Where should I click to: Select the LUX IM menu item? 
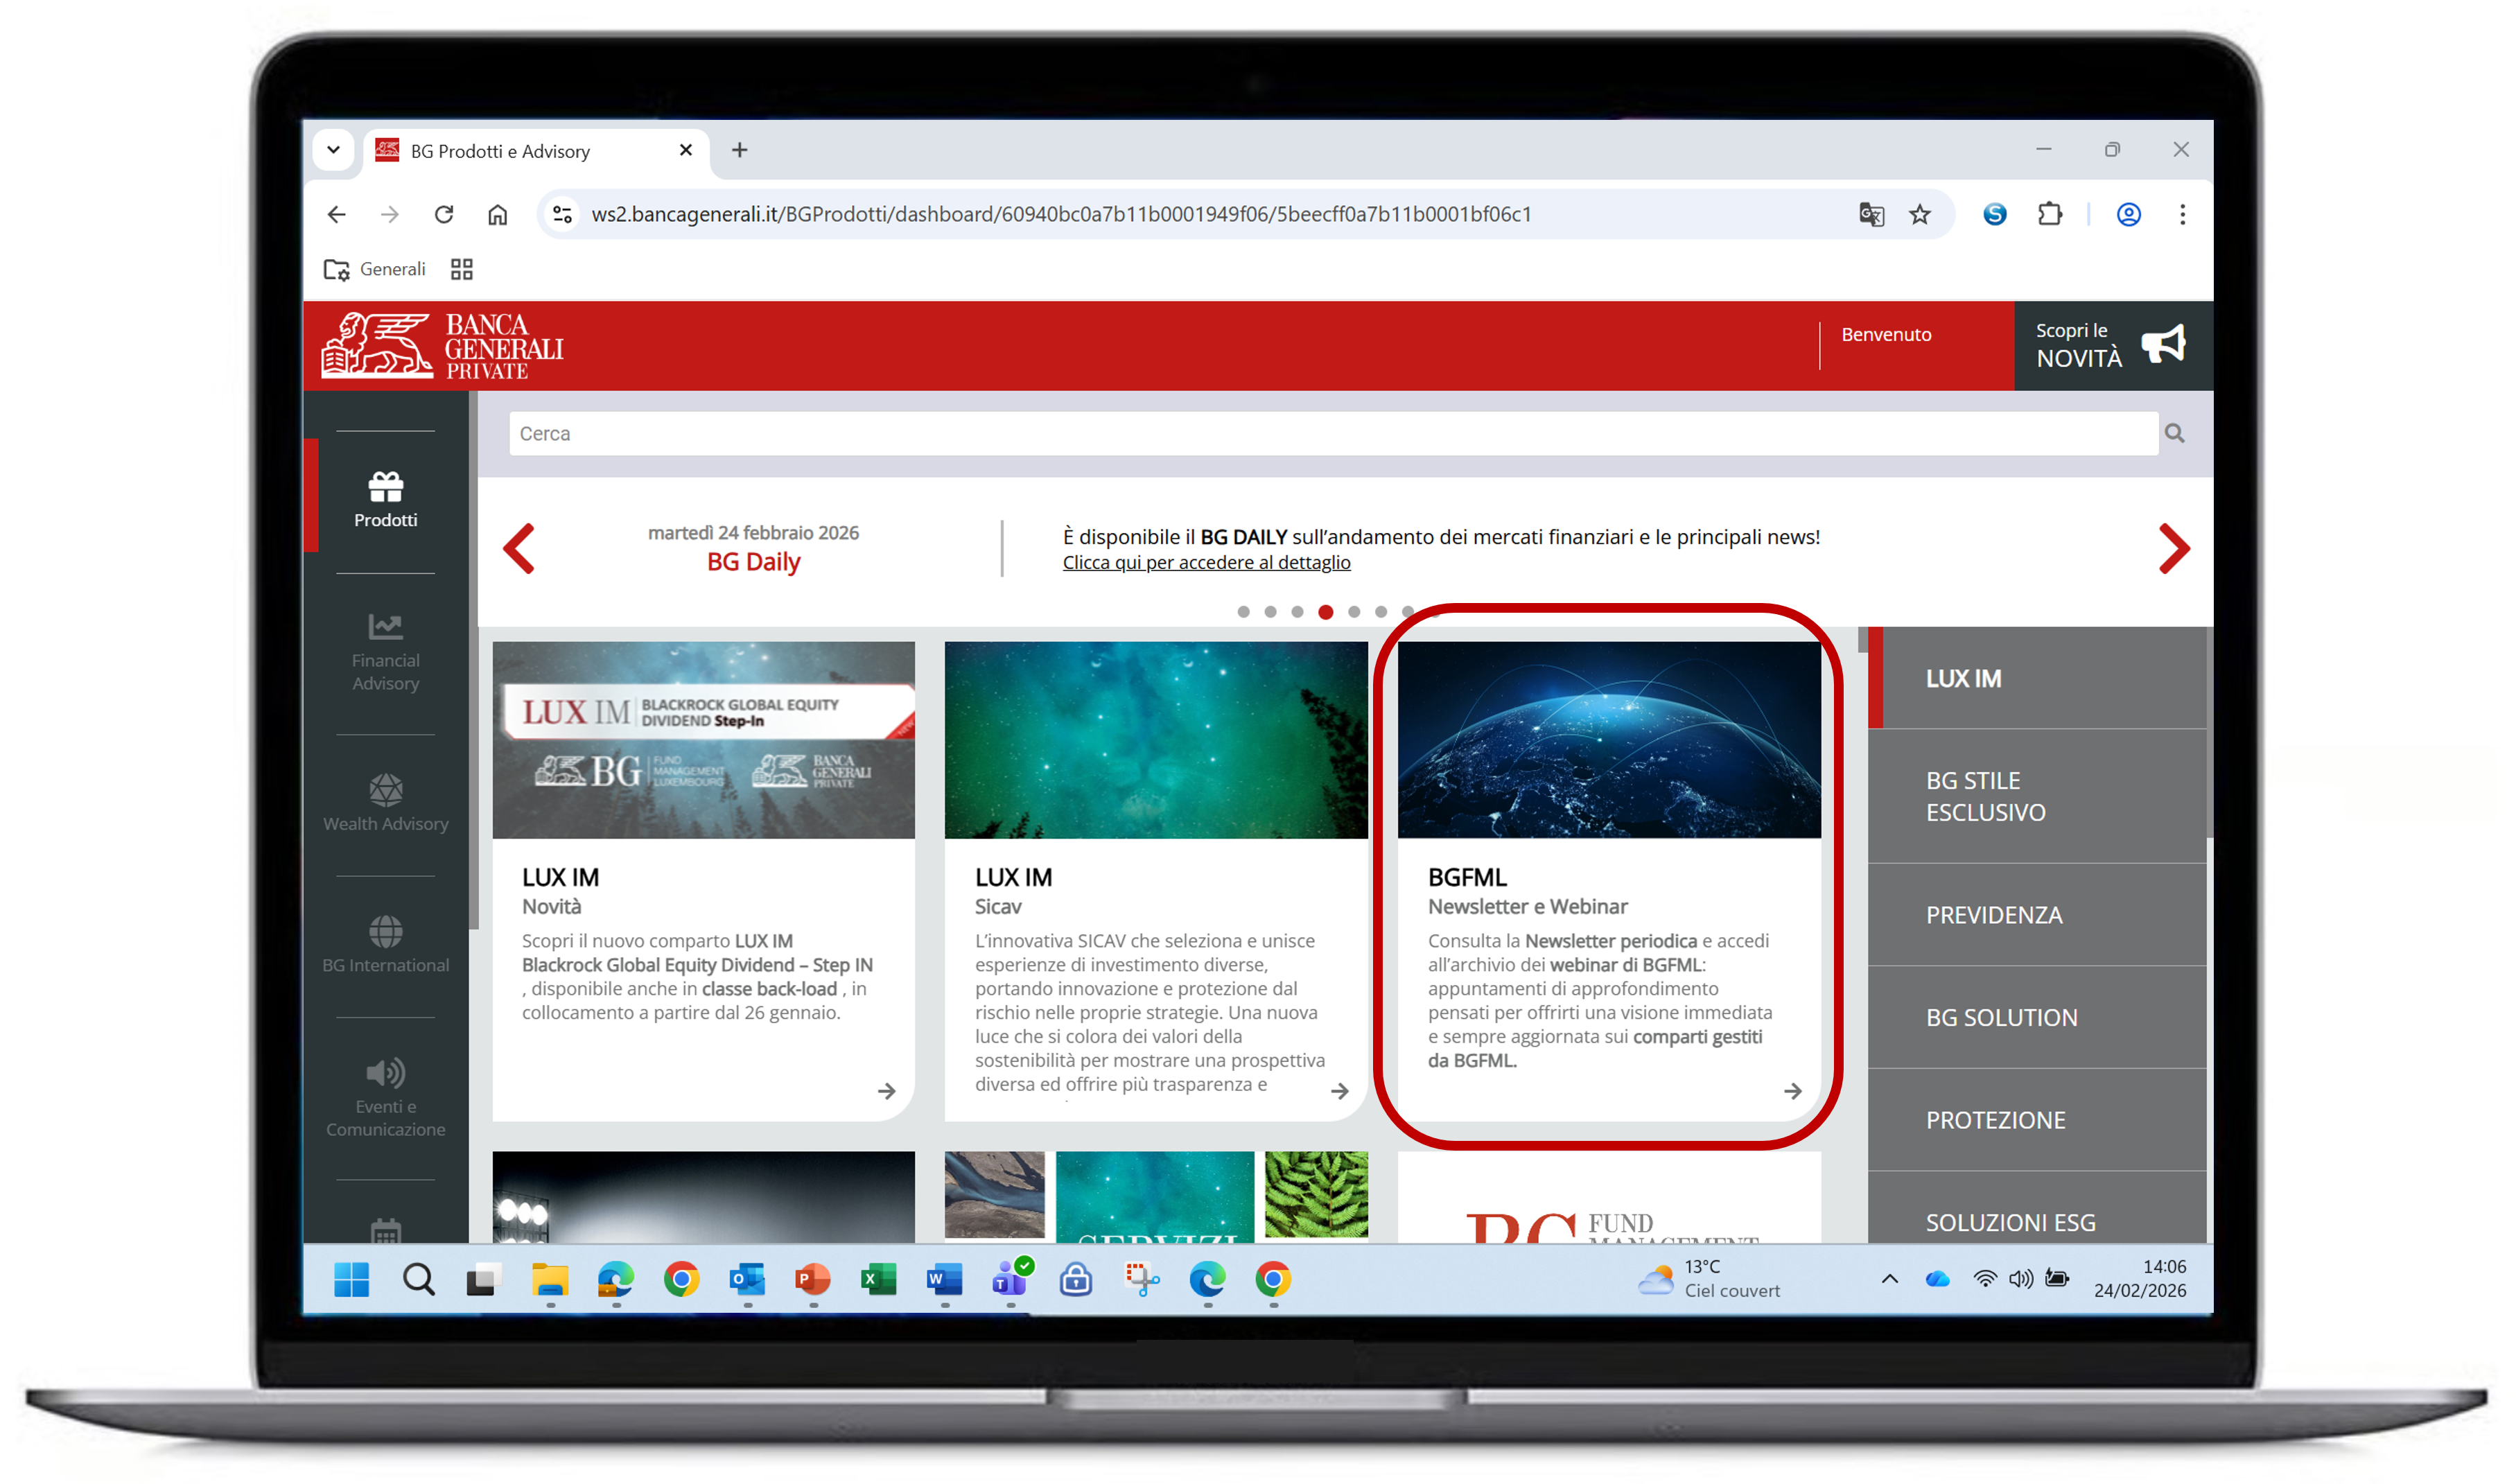[x=2037, y=678]
